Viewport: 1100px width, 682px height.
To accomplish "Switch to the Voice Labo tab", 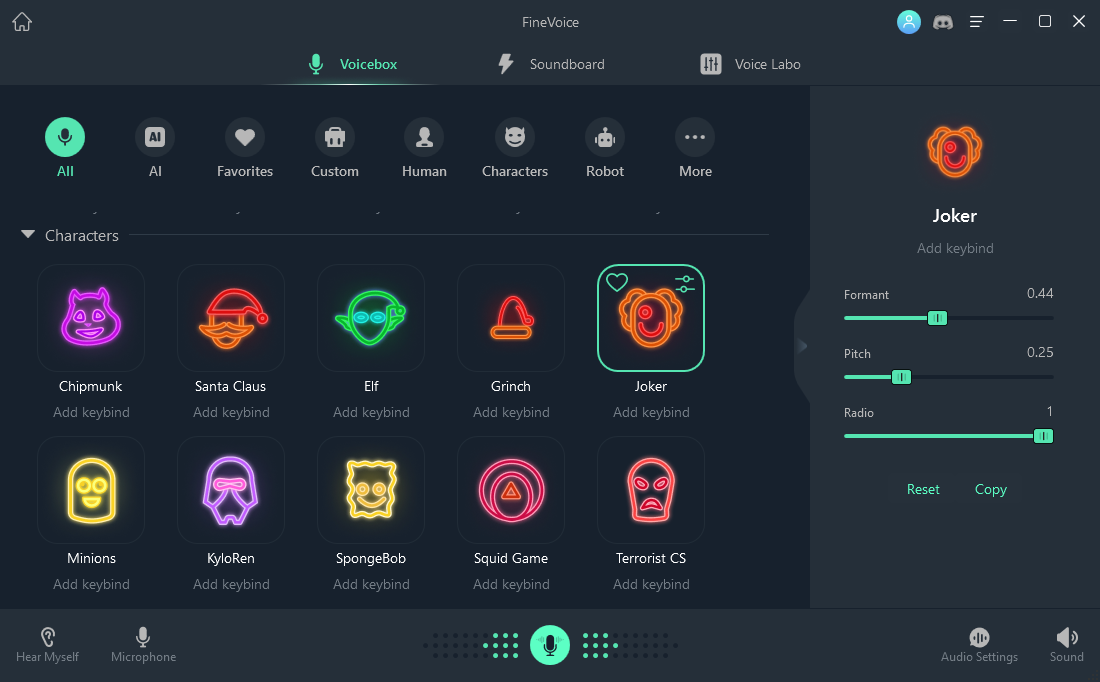I will pyautogui.click(x=750, y=64).
